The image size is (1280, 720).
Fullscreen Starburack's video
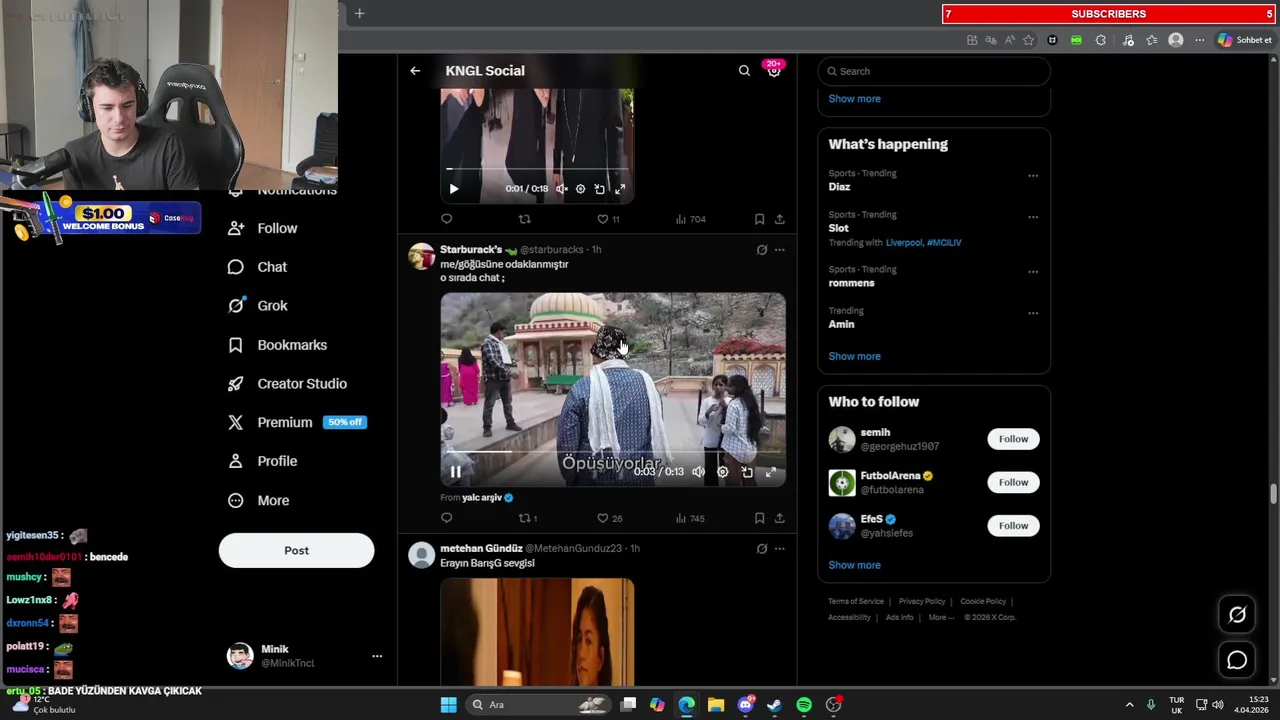(x=771, y=472)
